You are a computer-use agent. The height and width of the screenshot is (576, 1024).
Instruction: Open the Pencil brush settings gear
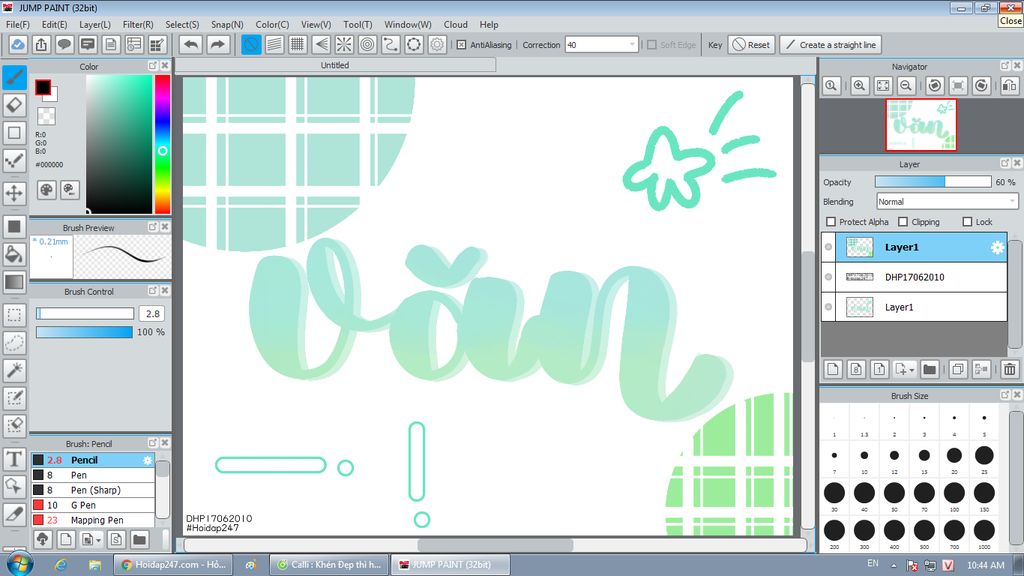pyautogui.click(x=148, y=460)
